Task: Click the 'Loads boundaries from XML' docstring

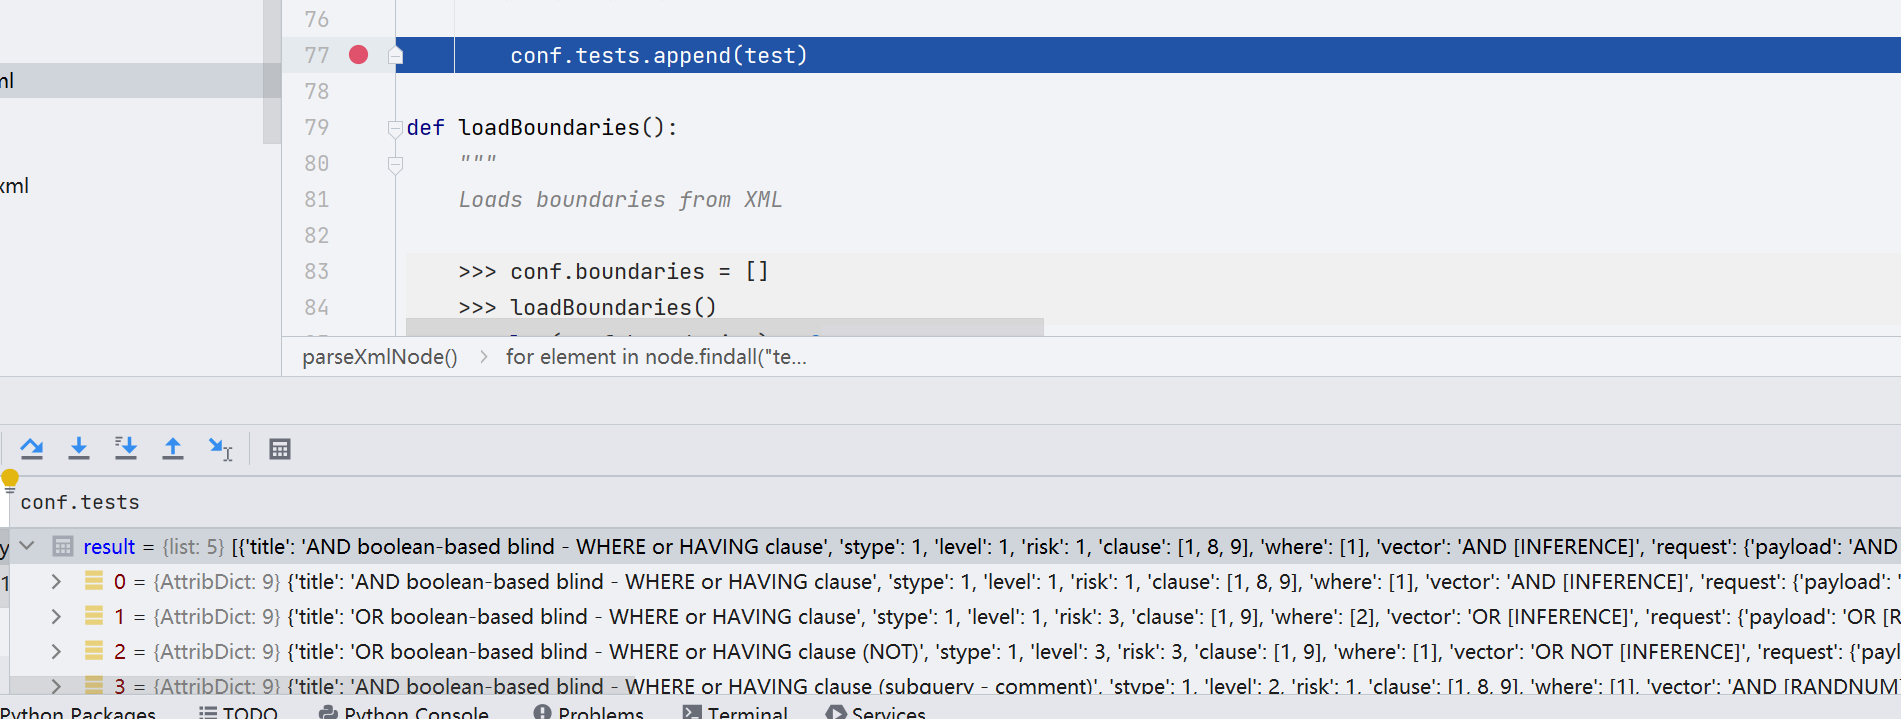Action: [x=620, y=200]
